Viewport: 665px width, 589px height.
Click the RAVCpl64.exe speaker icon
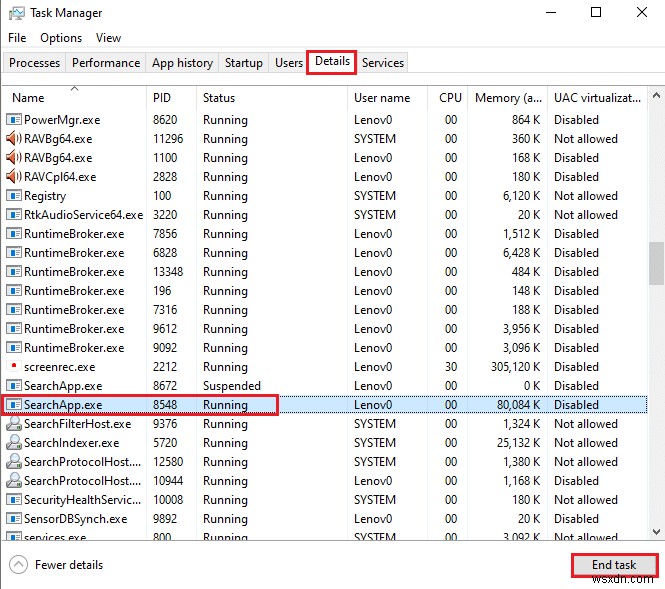pos(14,177)
